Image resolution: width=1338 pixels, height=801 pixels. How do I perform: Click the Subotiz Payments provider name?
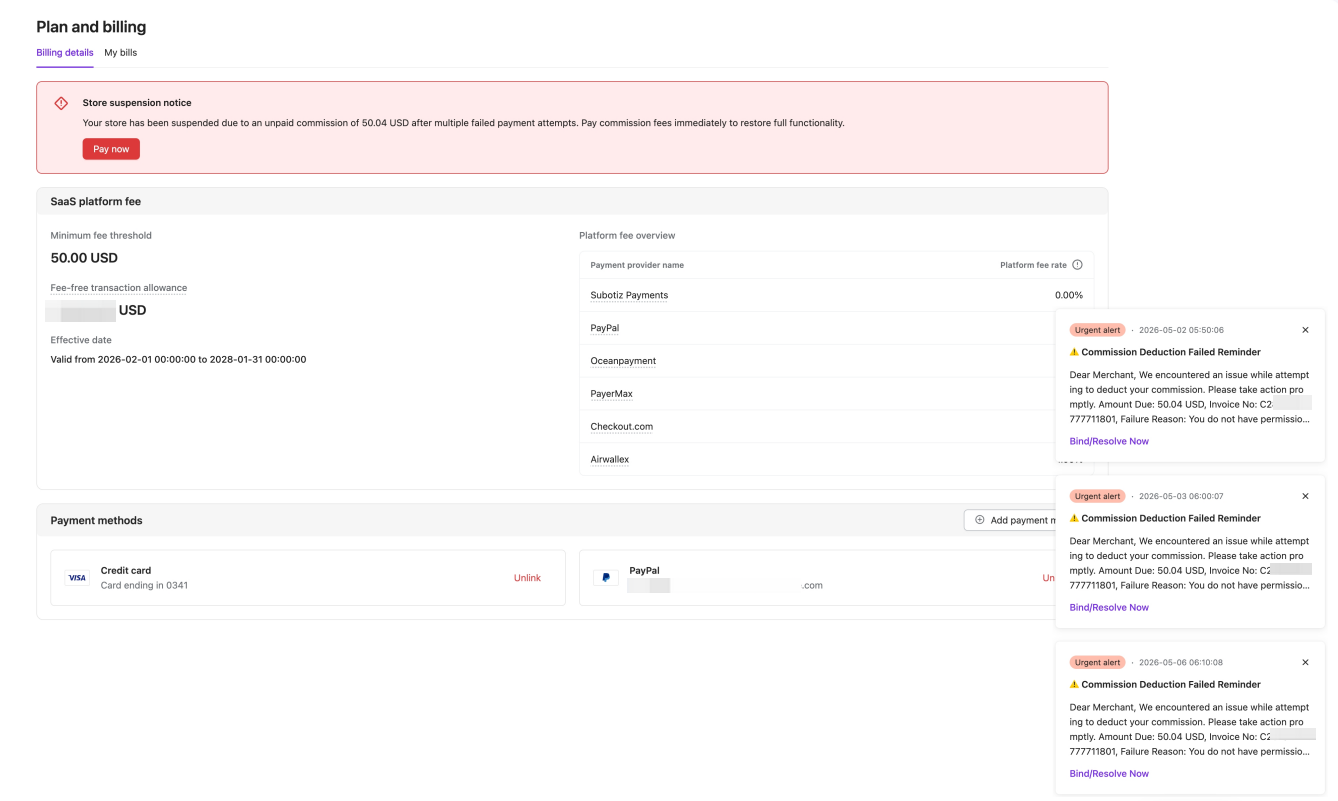click(x=629, y=295)
